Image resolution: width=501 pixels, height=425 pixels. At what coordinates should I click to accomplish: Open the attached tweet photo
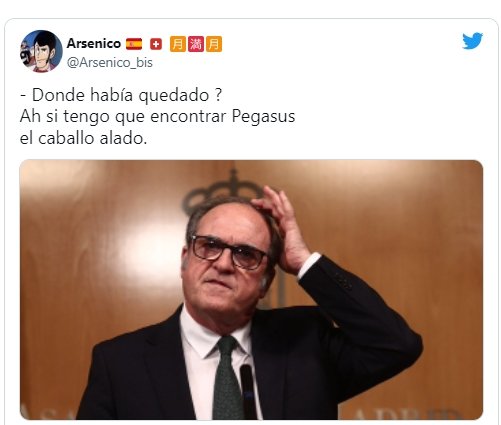point(251,290)
